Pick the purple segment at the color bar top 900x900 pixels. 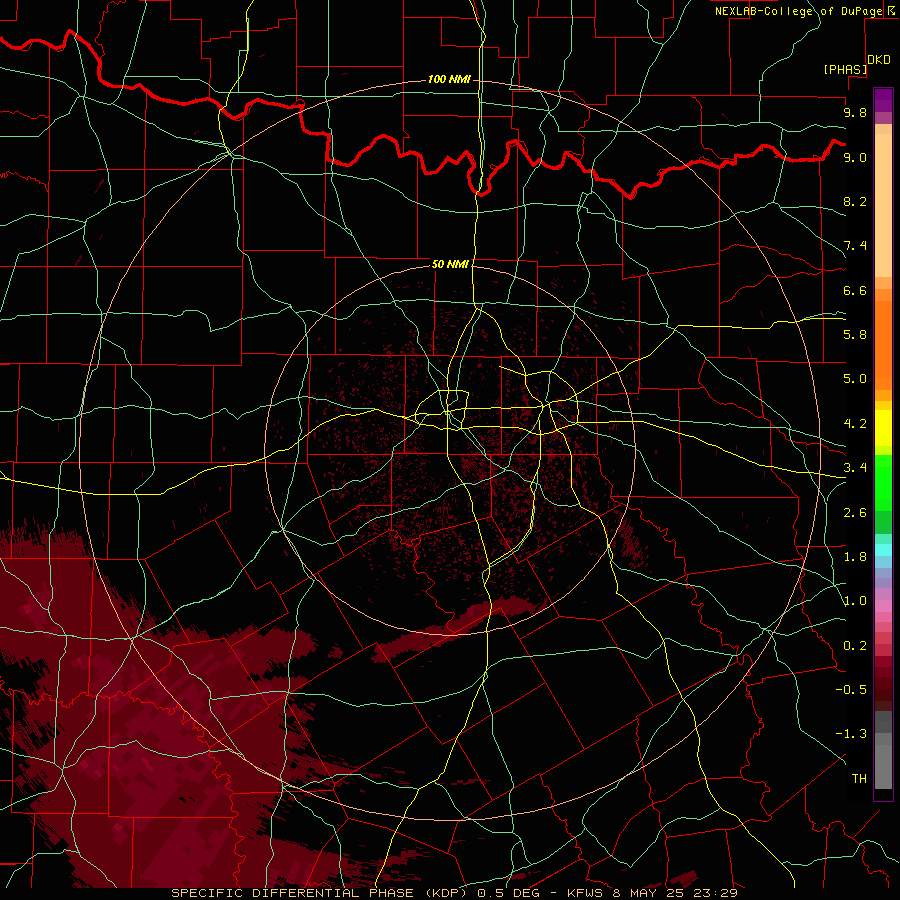[x=883, y=100]
